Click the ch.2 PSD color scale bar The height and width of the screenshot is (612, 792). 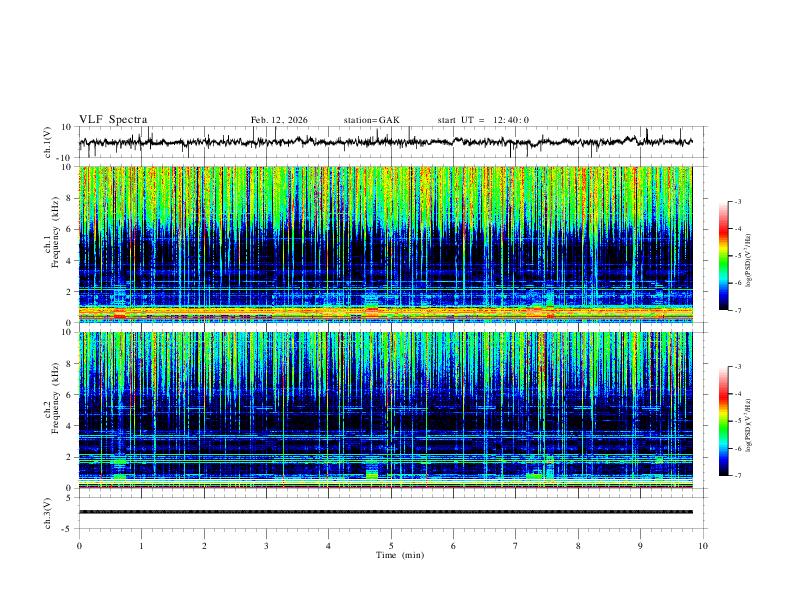pyautogui.click(x=723, y=421)
